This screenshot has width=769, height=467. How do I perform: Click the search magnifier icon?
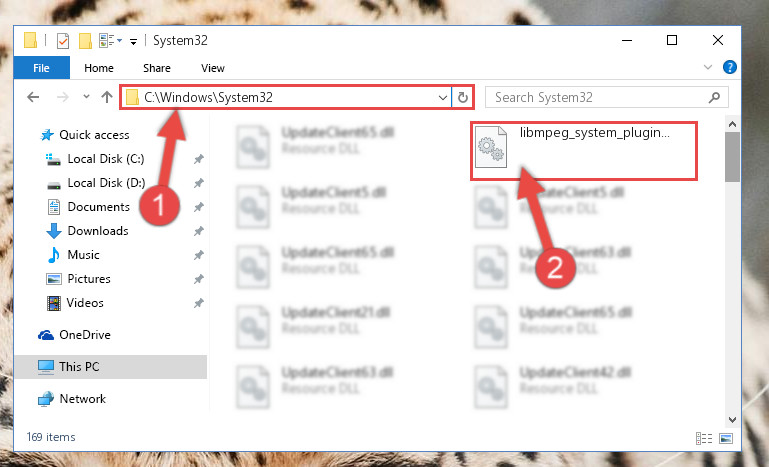(714, 97)
